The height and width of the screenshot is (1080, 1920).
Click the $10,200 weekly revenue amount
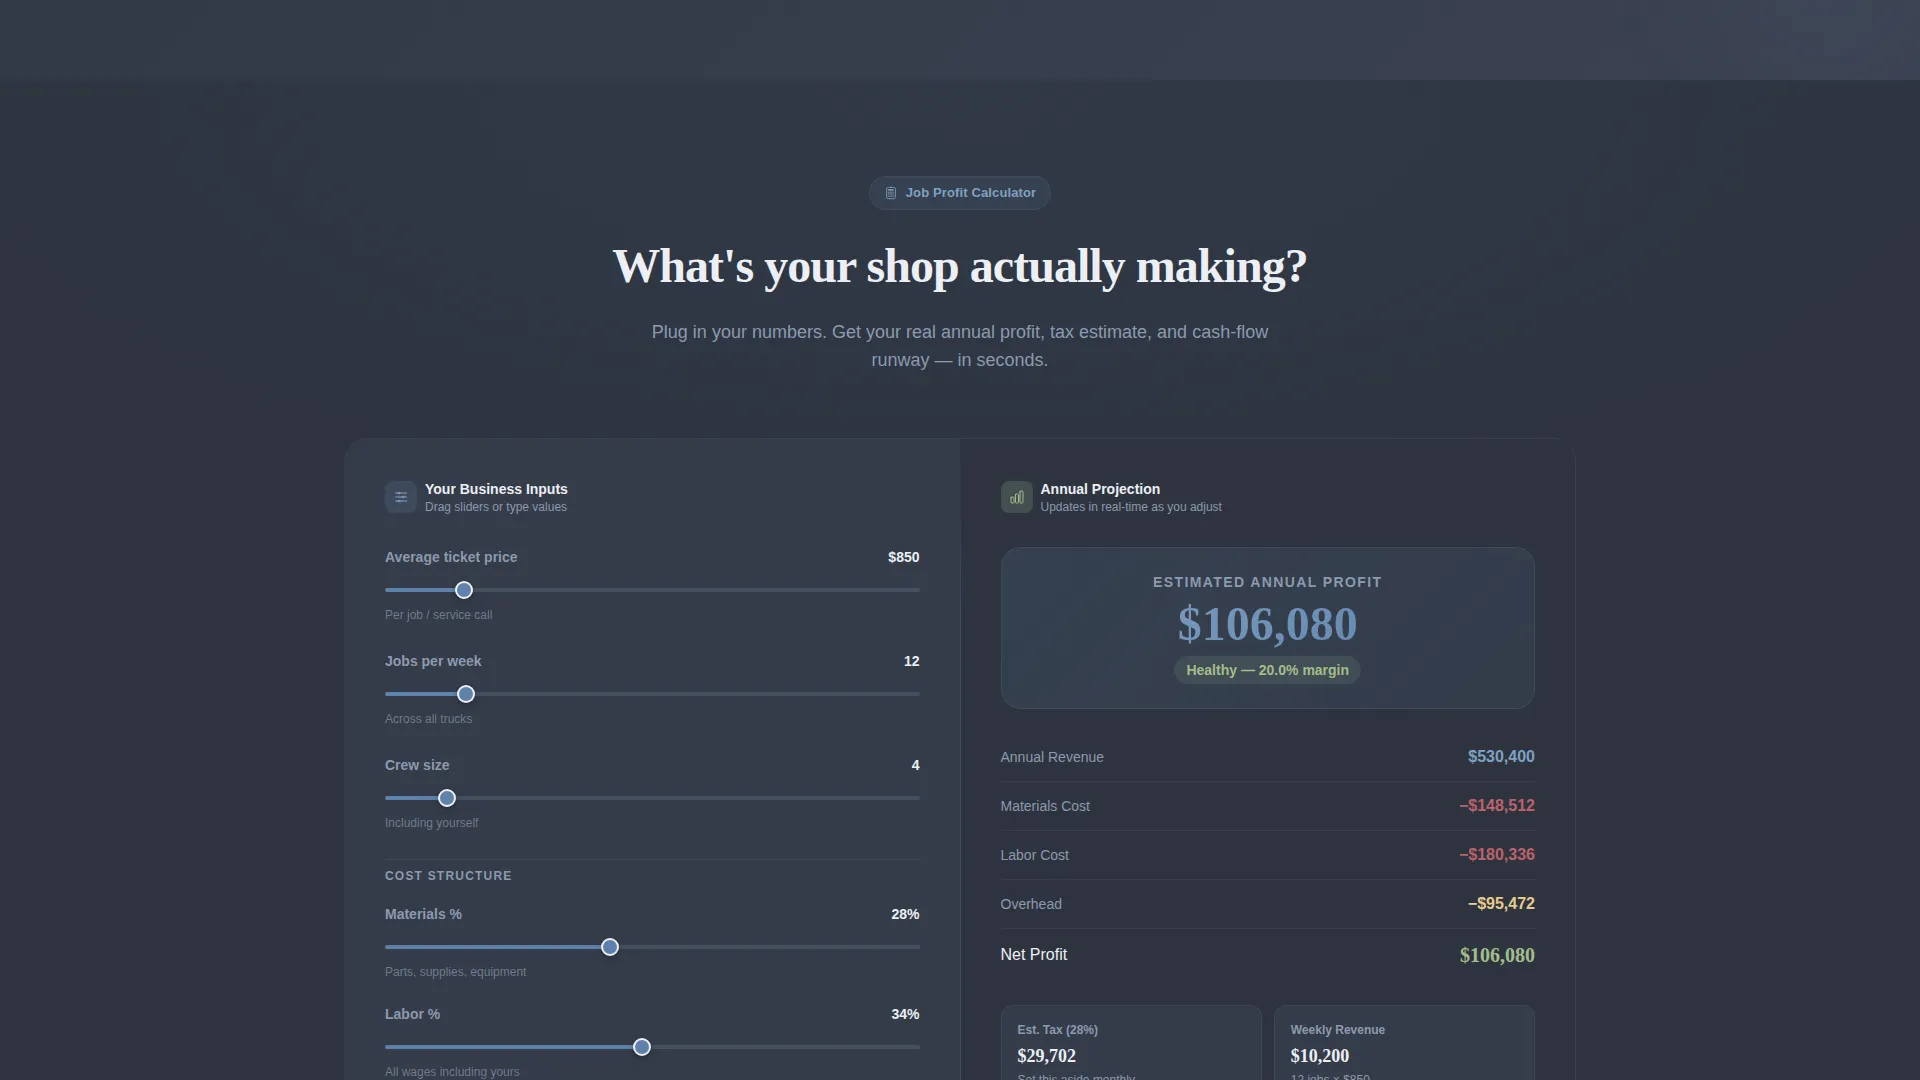point(1319,1056)
